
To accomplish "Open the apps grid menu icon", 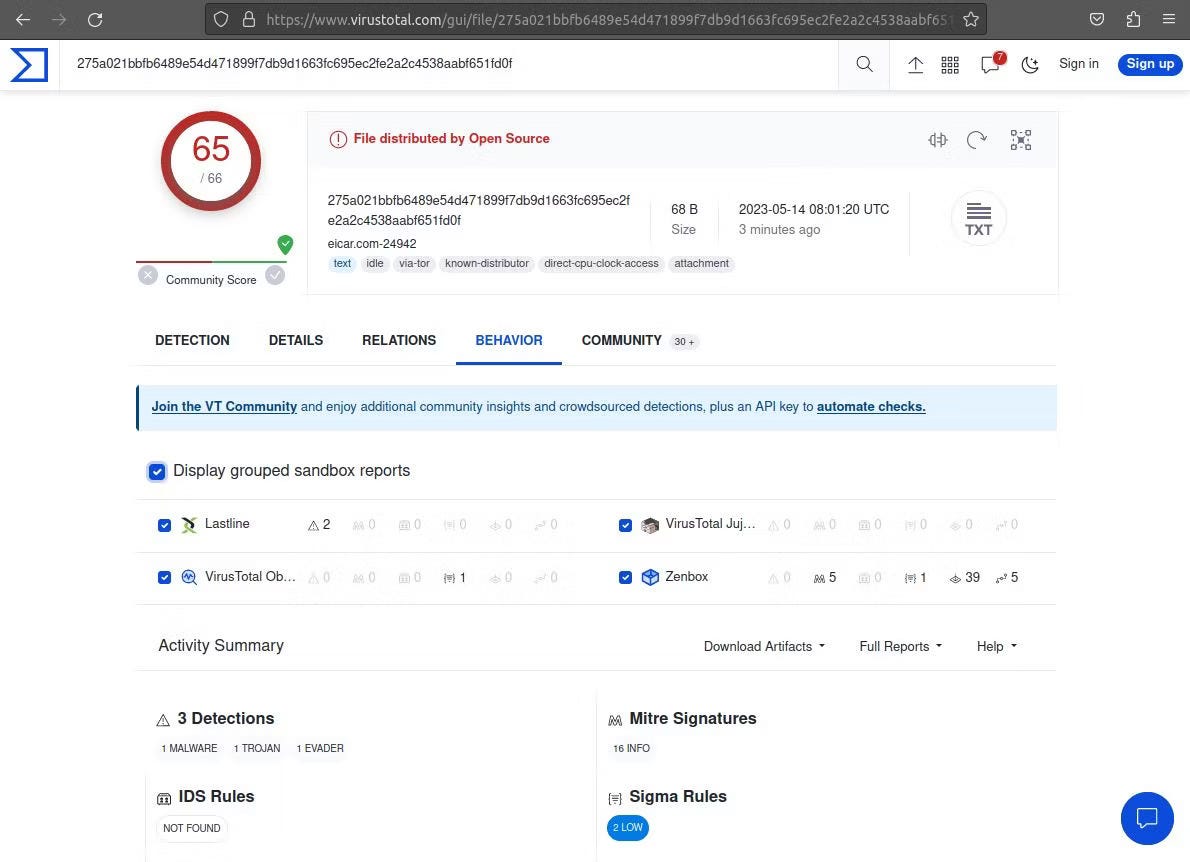I will pos(950,64).
